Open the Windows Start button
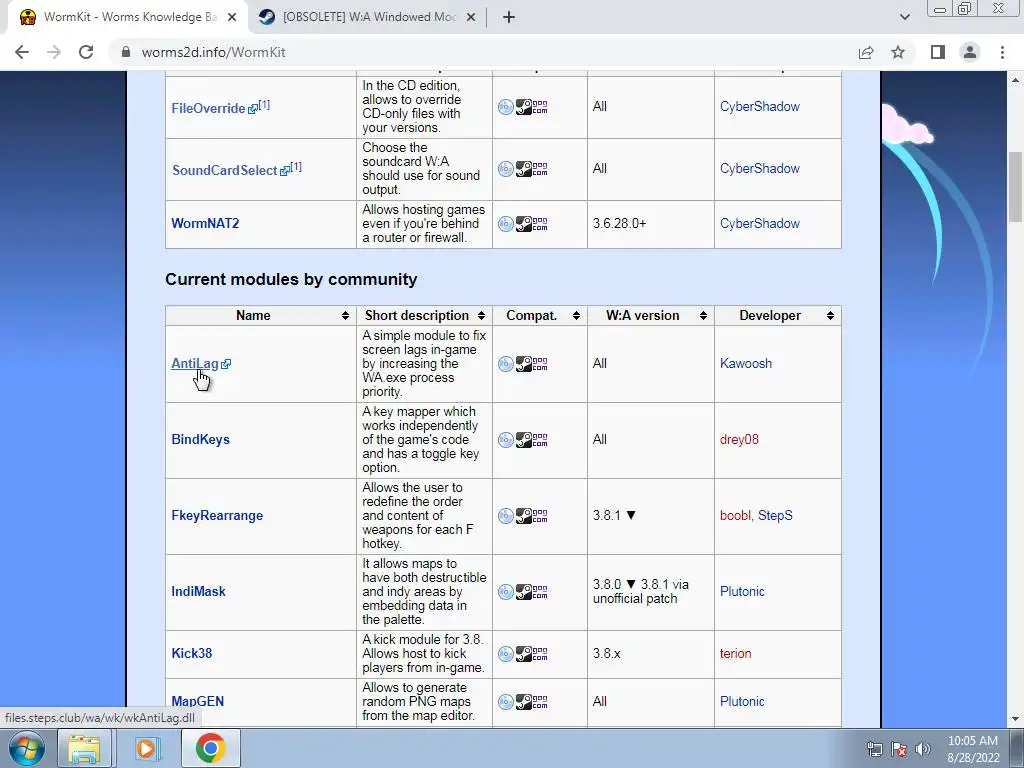 coord(26,748)
